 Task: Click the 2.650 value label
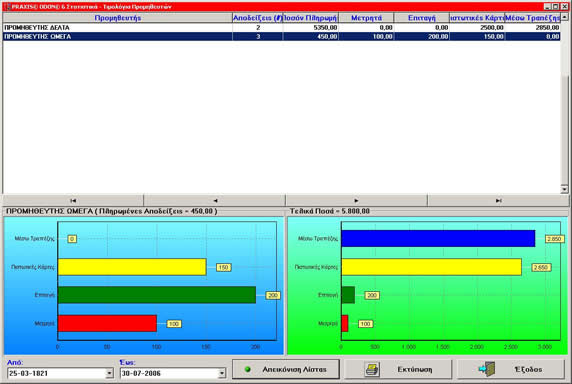541,267
